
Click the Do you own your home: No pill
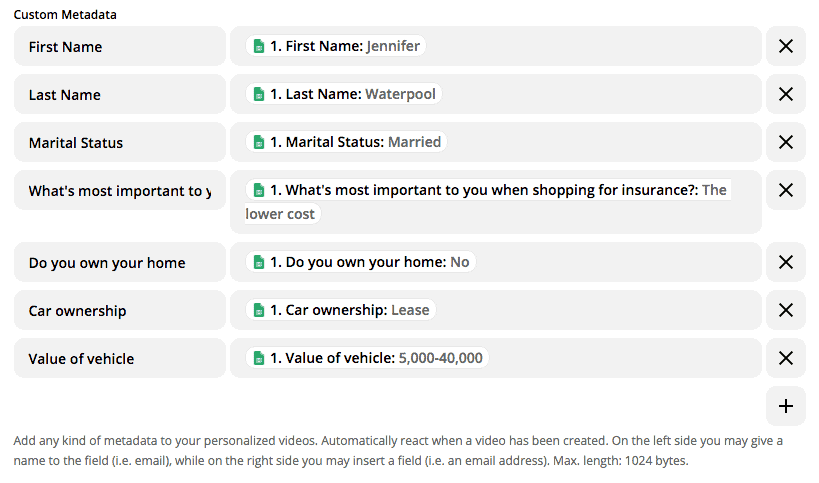[x=360, y=262]
